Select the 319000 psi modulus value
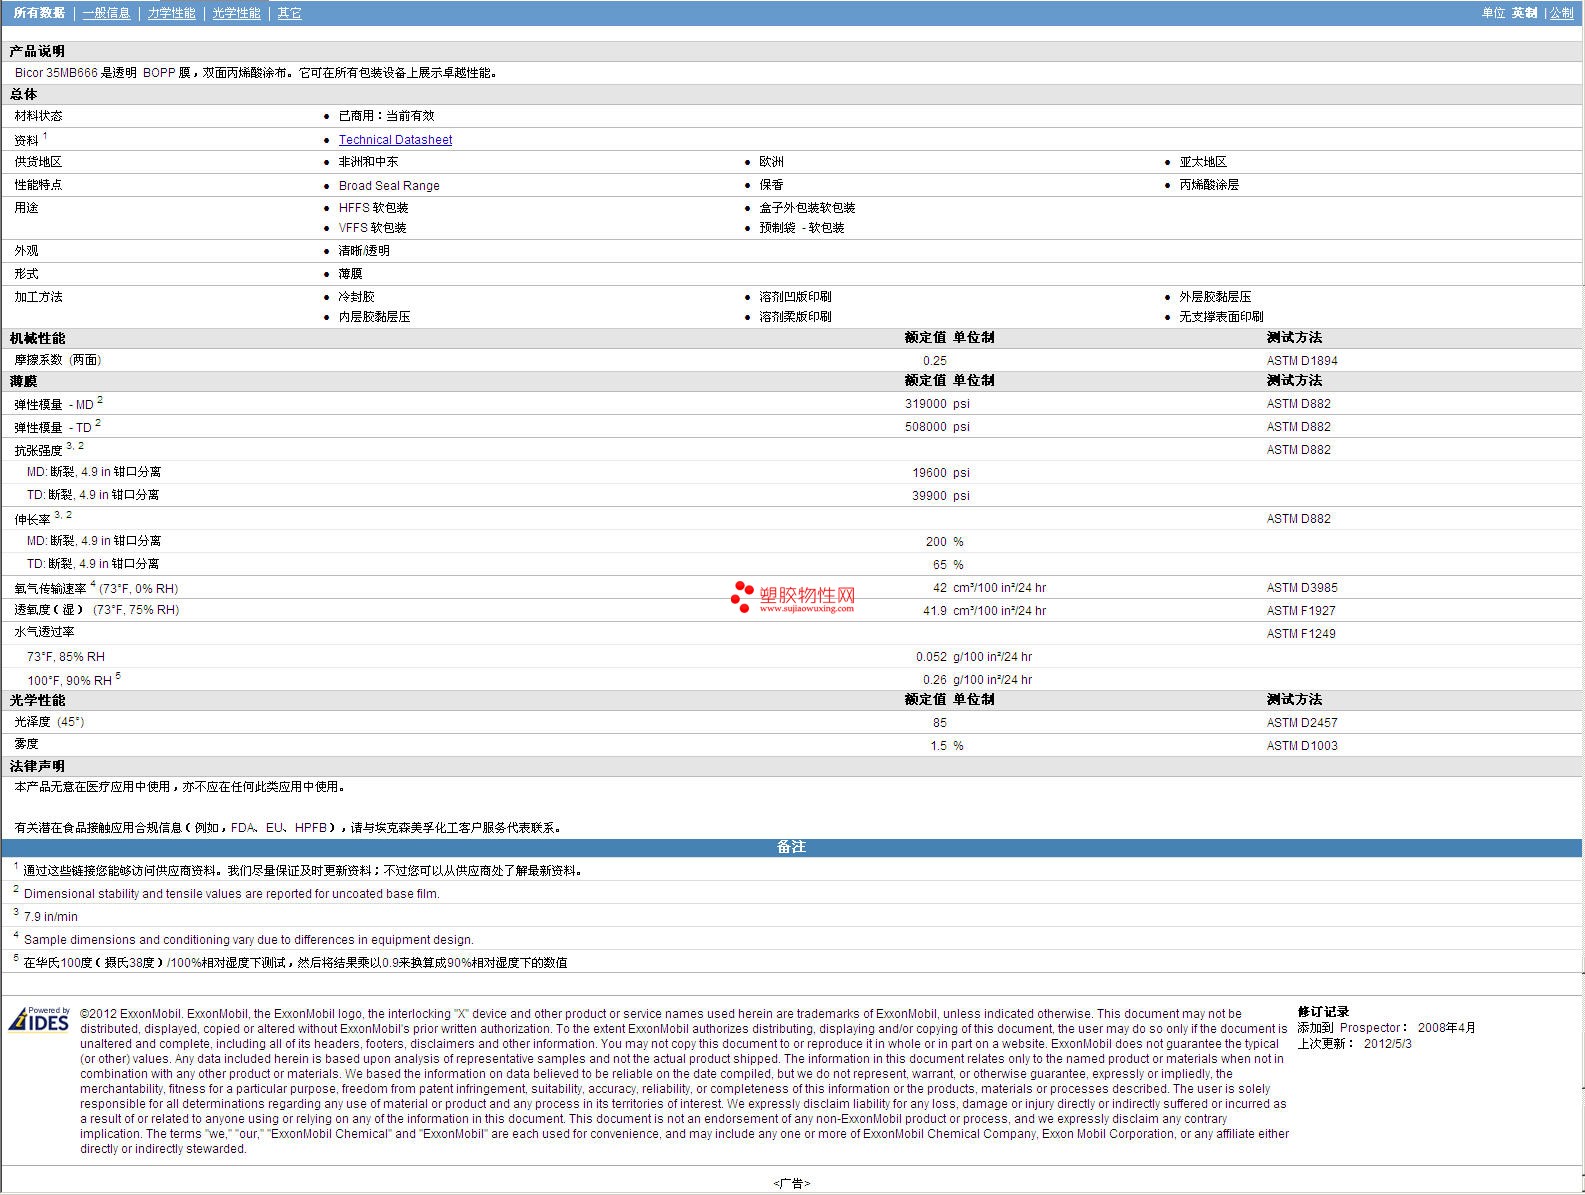 [937, 404]
